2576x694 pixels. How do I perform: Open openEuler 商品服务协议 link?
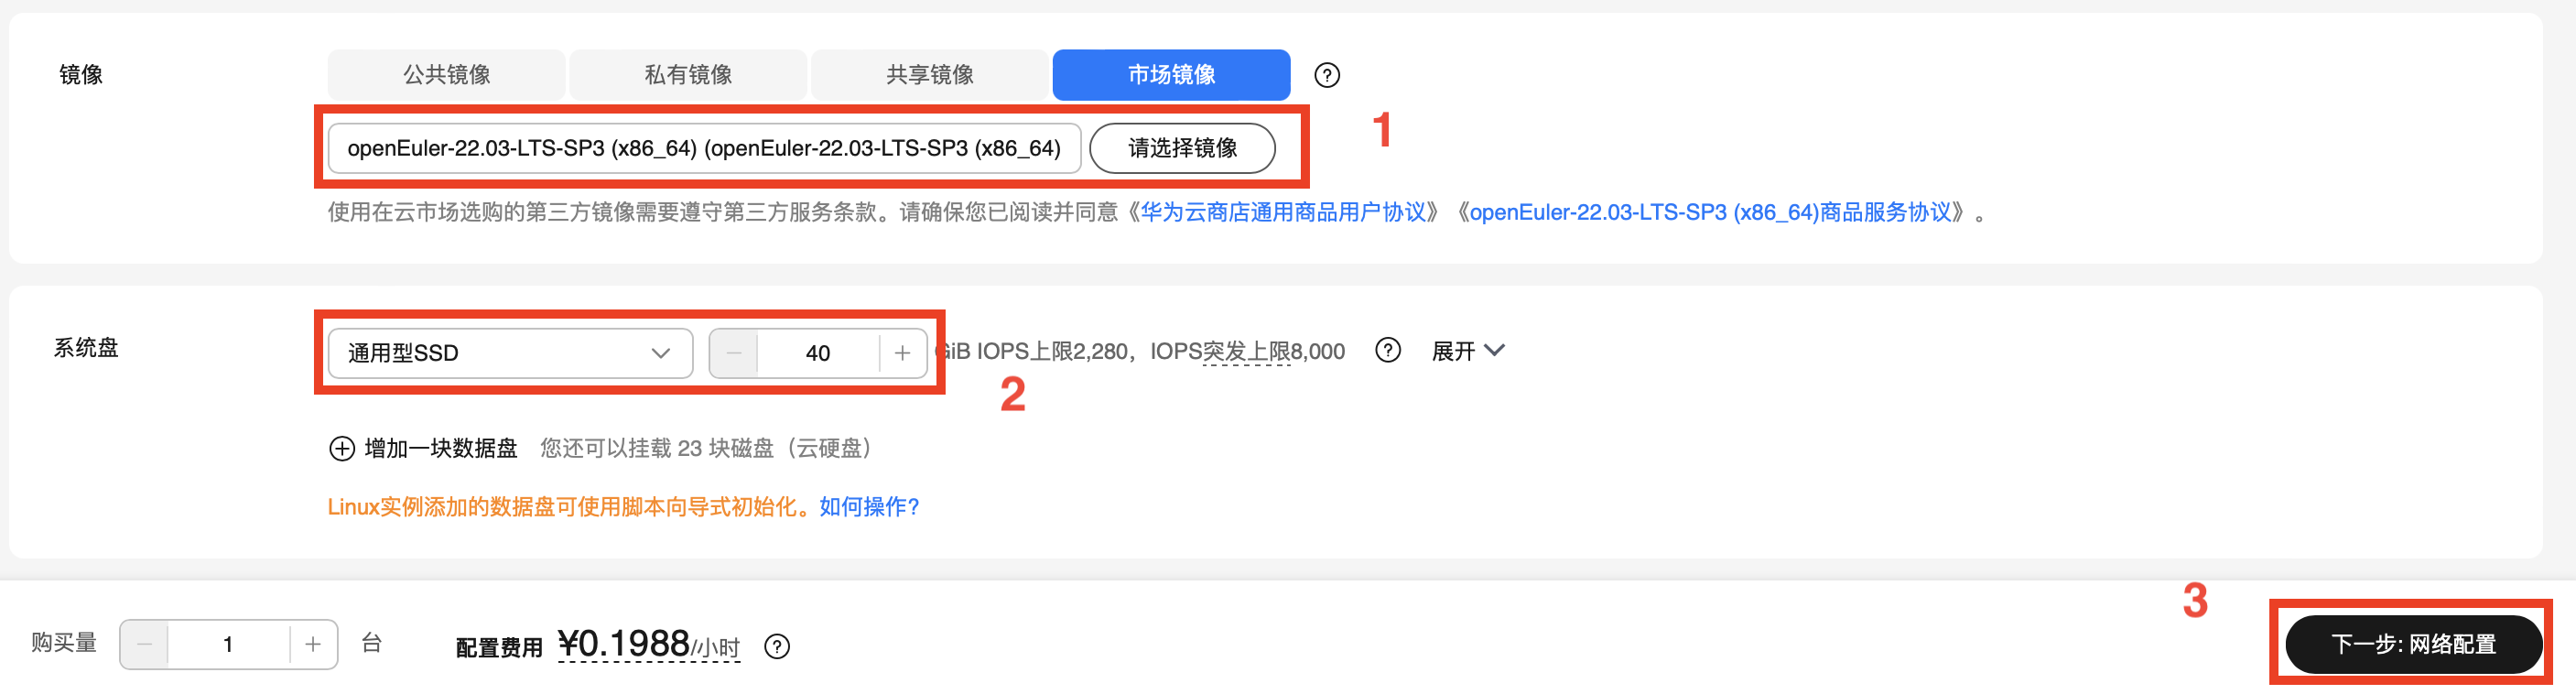coord(1710,212)
